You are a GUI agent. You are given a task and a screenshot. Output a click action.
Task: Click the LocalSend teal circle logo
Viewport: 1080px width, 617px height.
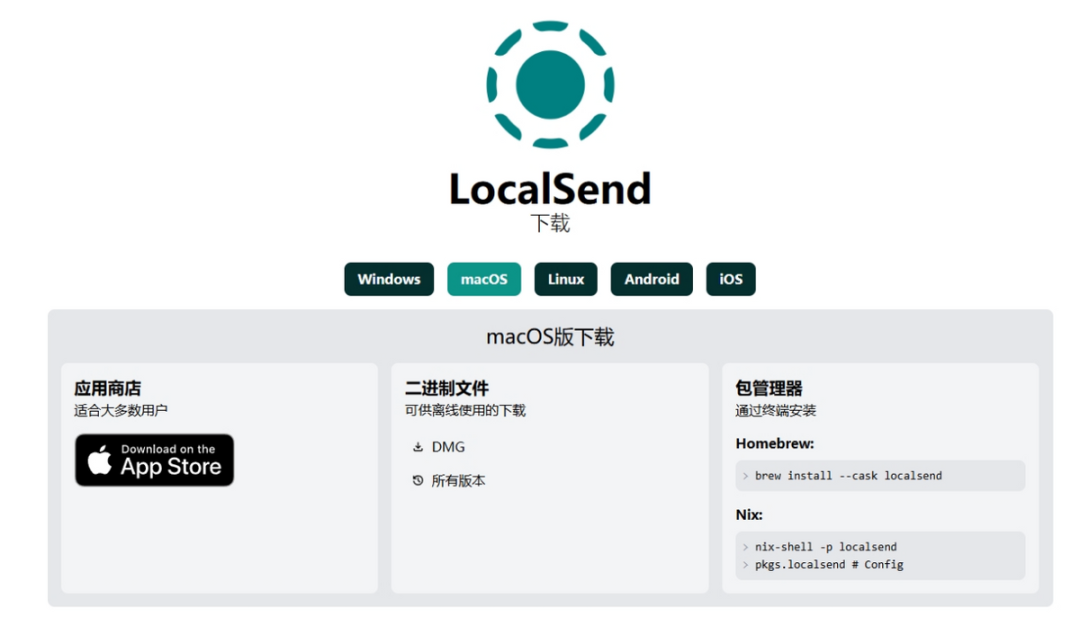[x=550, y=85]
